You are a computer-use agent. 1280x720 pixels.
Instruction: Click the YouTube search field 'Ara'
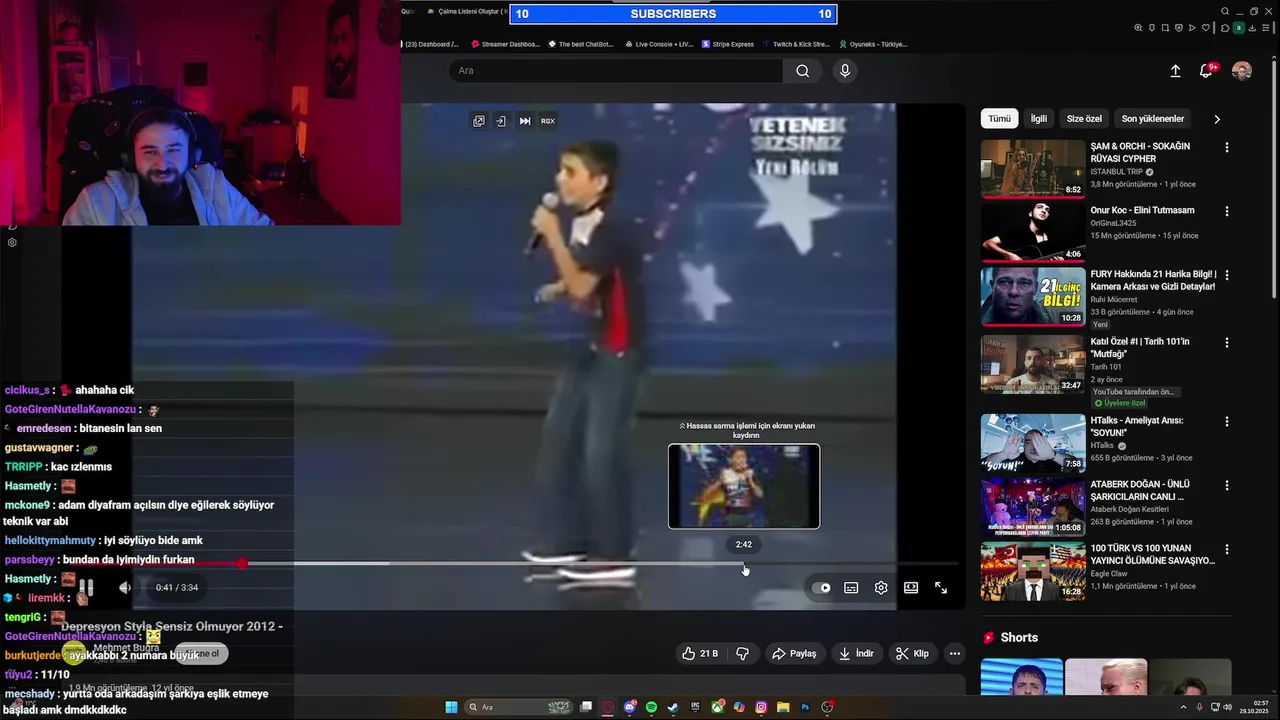click(615, 71)
